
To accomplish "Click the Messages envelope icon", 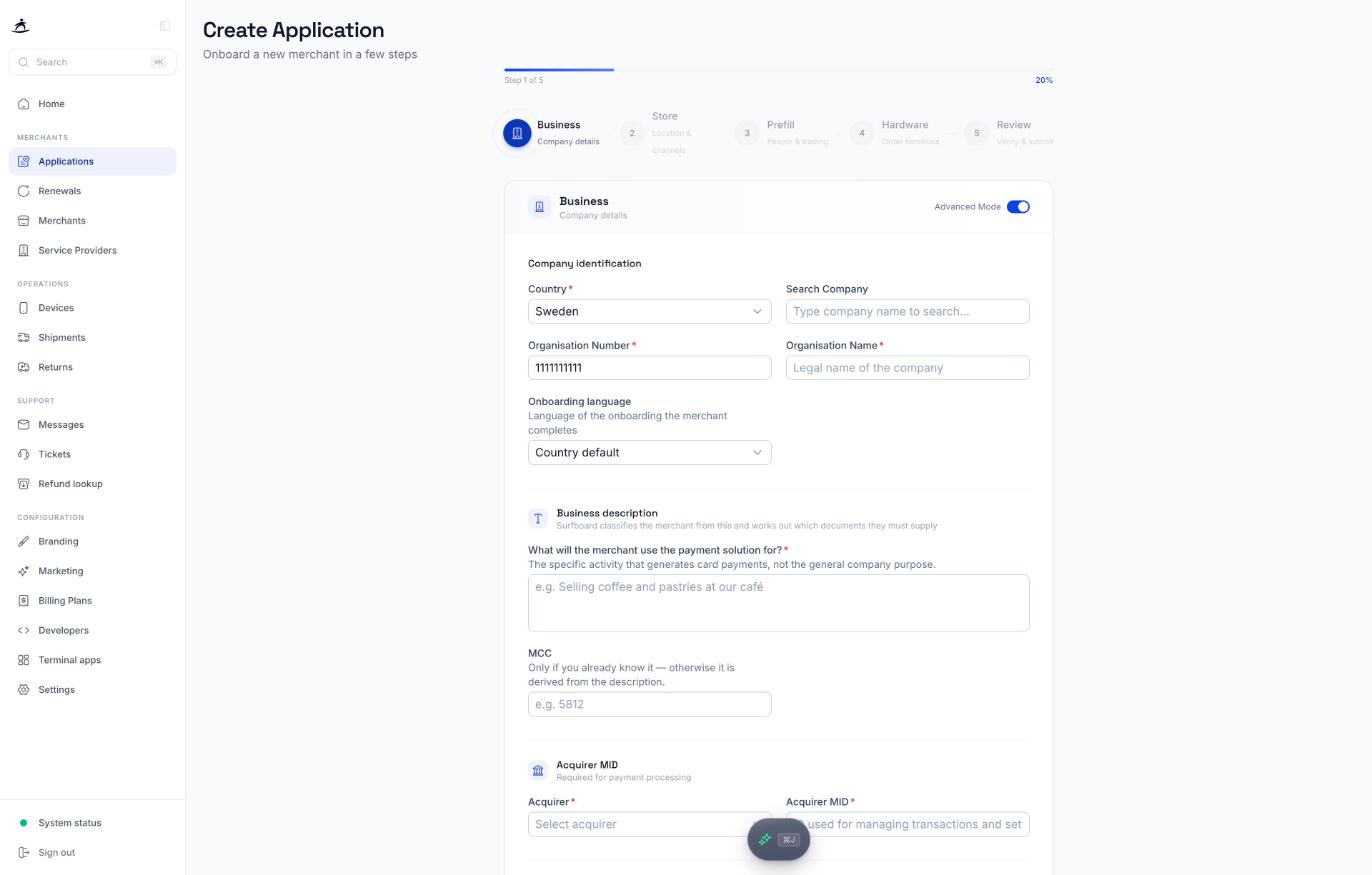I will click(24, 425).
